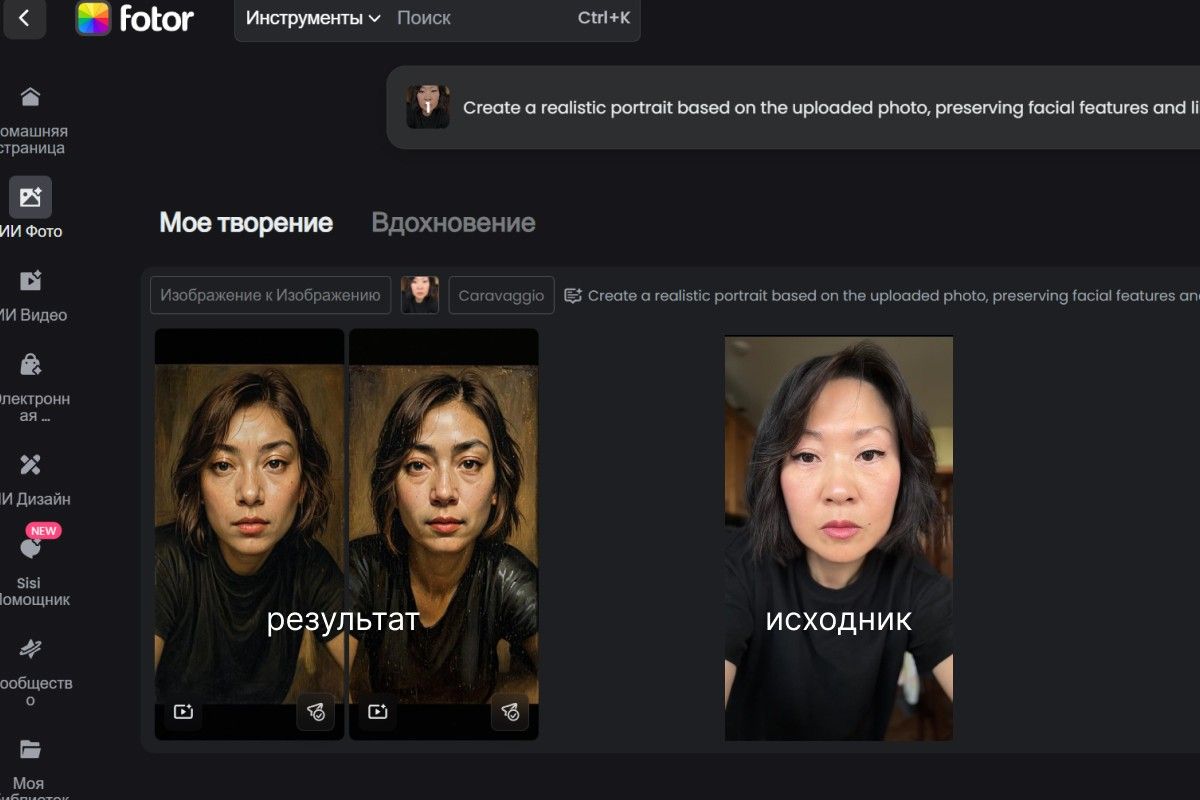Open the Инструменты dropdown menu
This screenshot has width=1200, height=800.
306,18
